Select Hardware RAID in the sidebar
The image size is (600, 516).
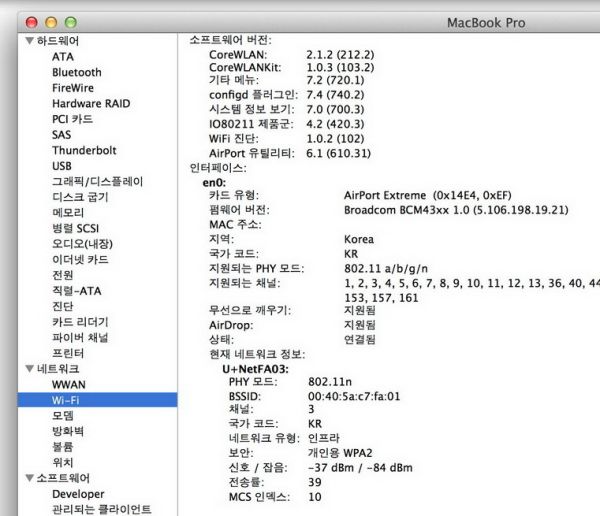(91, 103)
